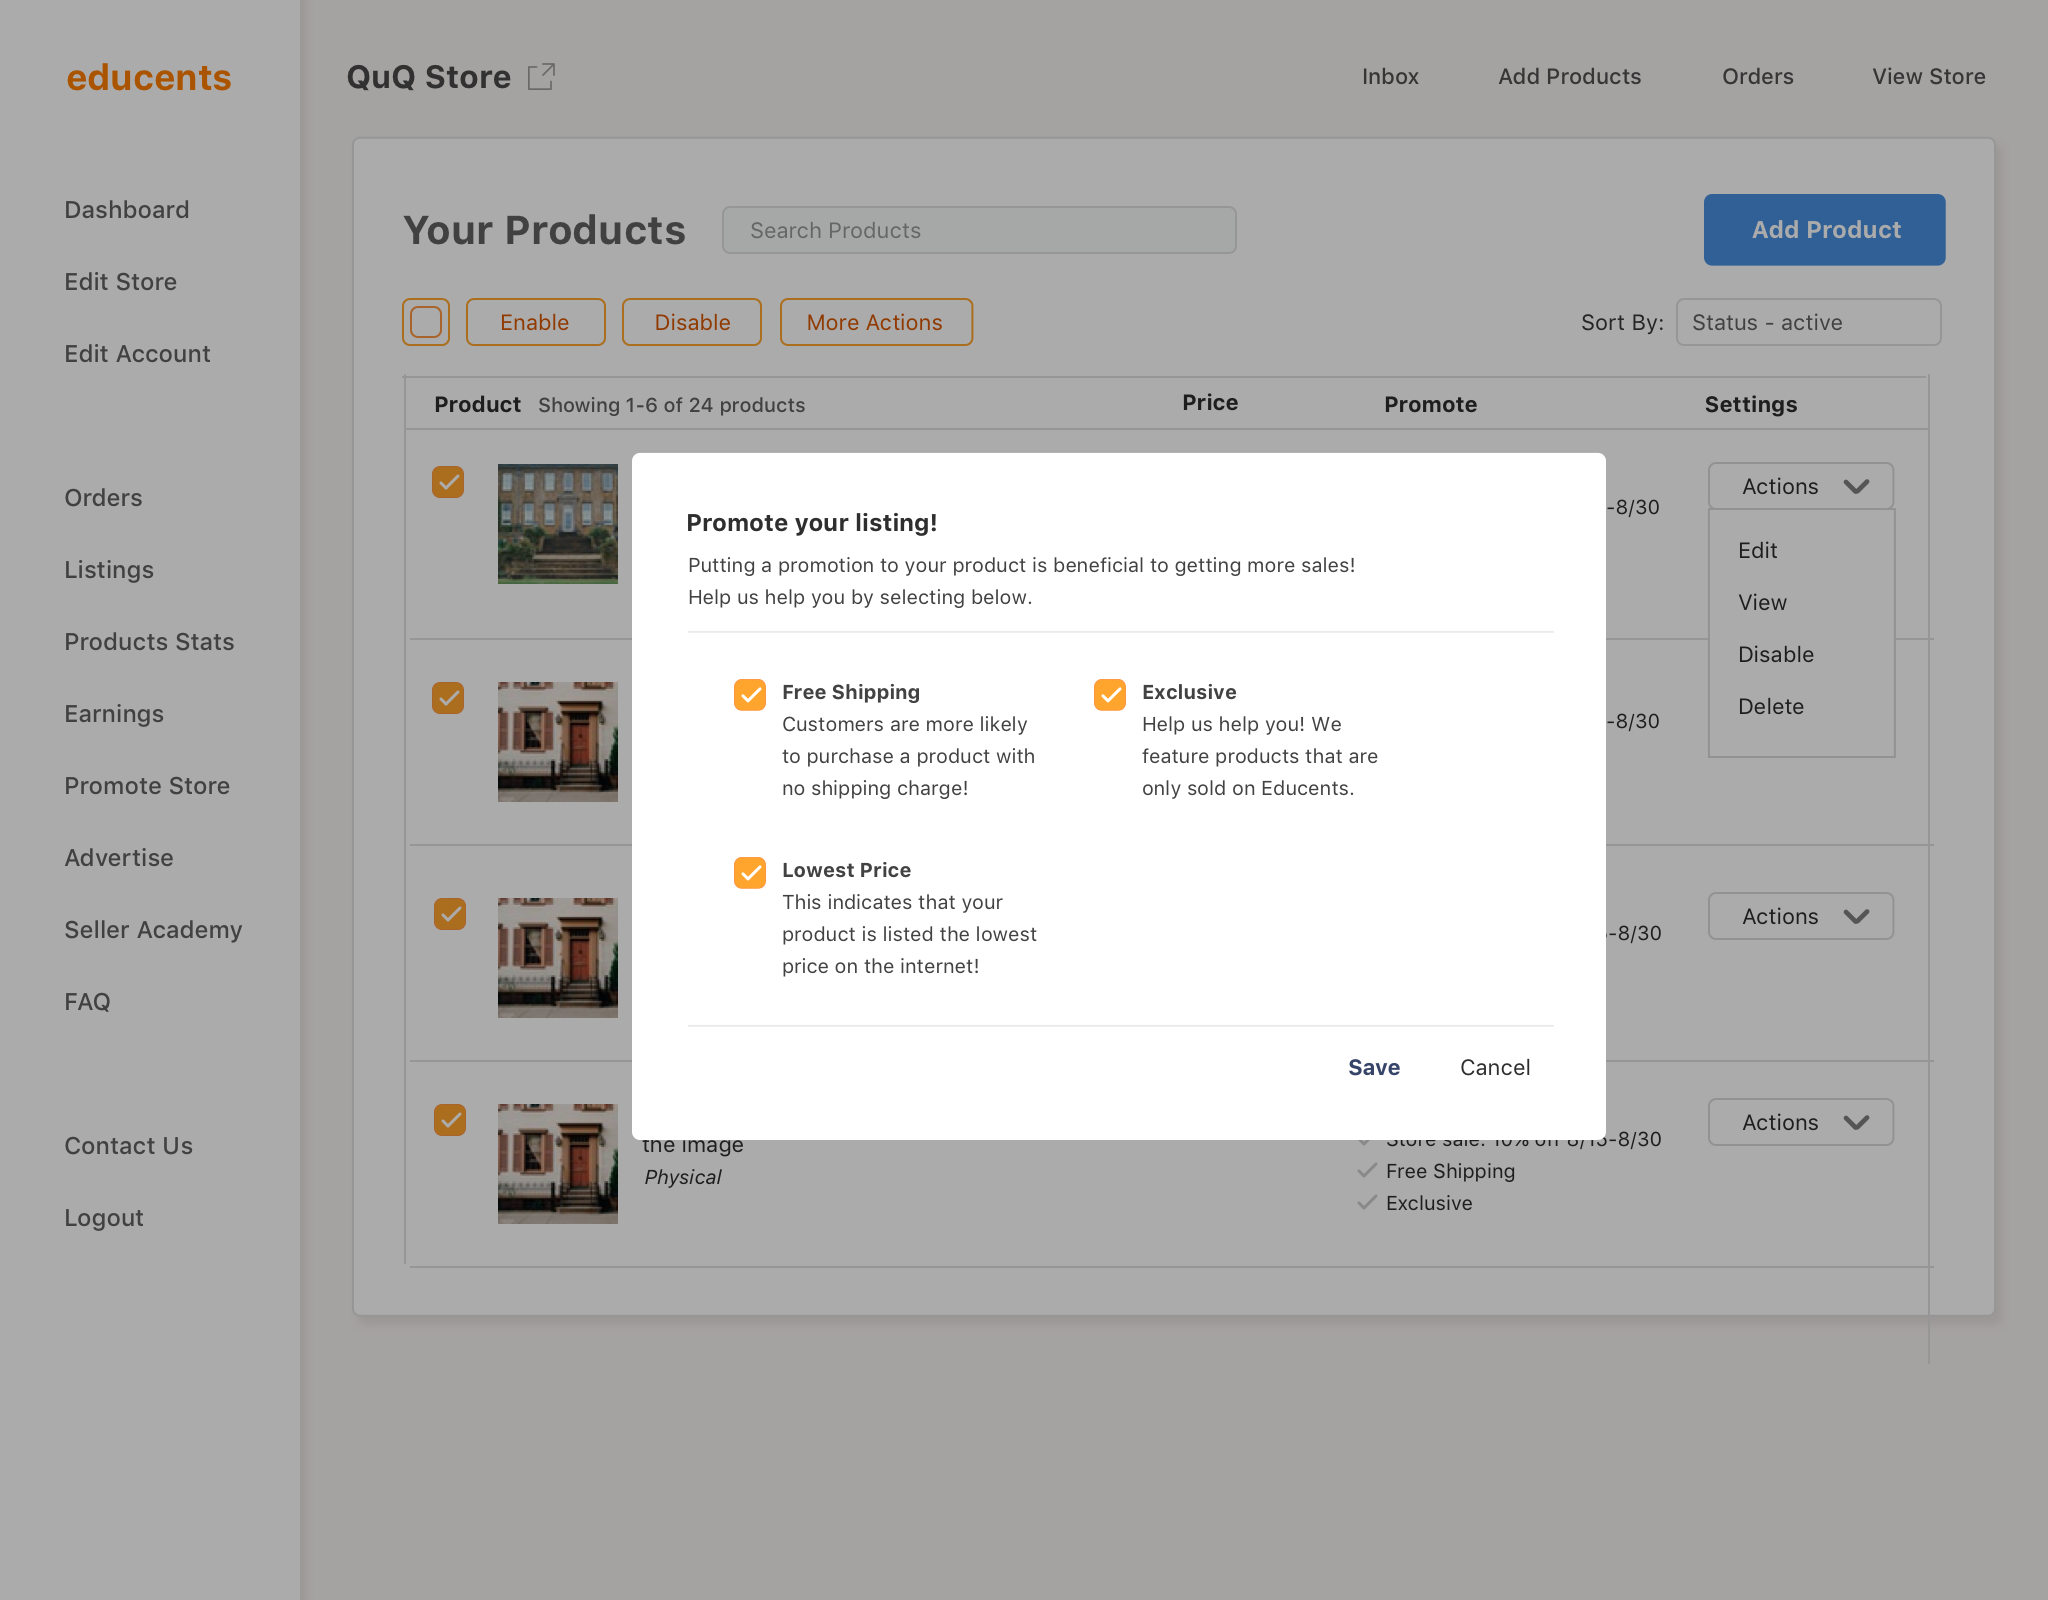Click in the Search Products field
This screenshot has width=2048, height=1600.
point(978,230)
